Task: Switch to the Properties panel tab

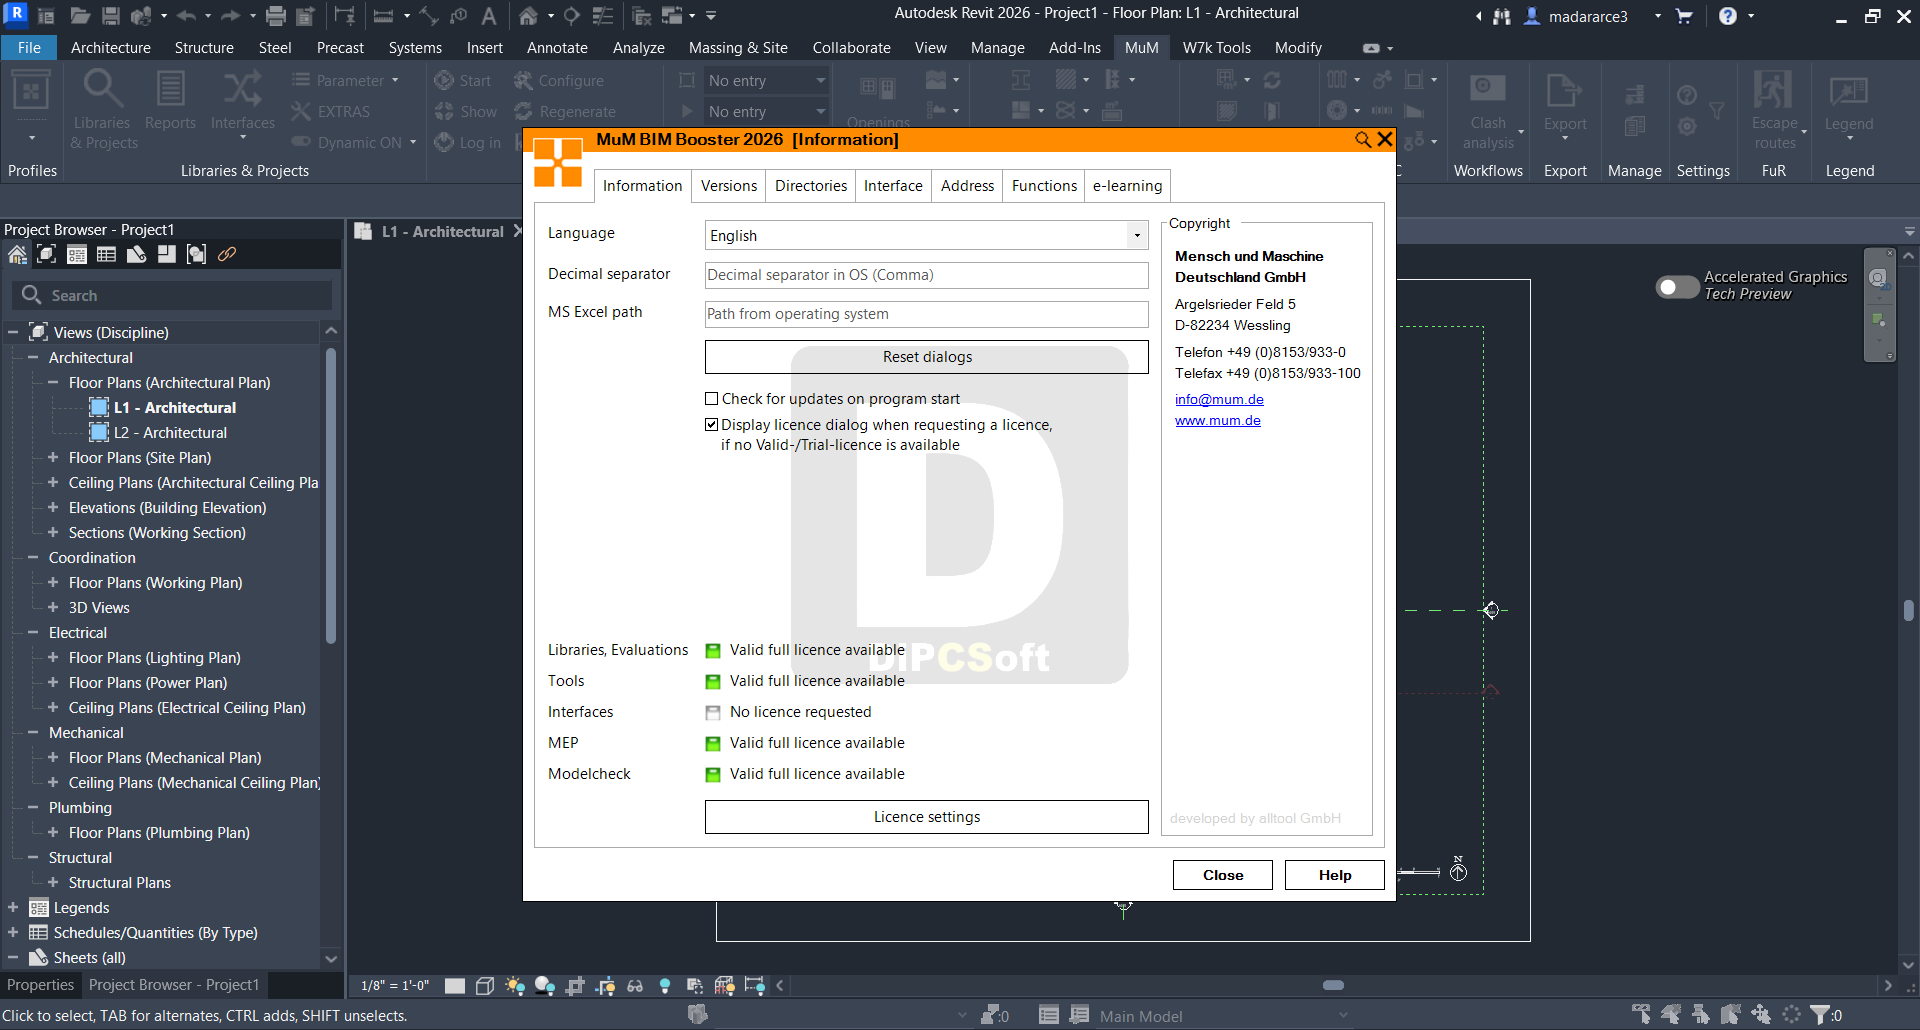Action: [40, 985]
